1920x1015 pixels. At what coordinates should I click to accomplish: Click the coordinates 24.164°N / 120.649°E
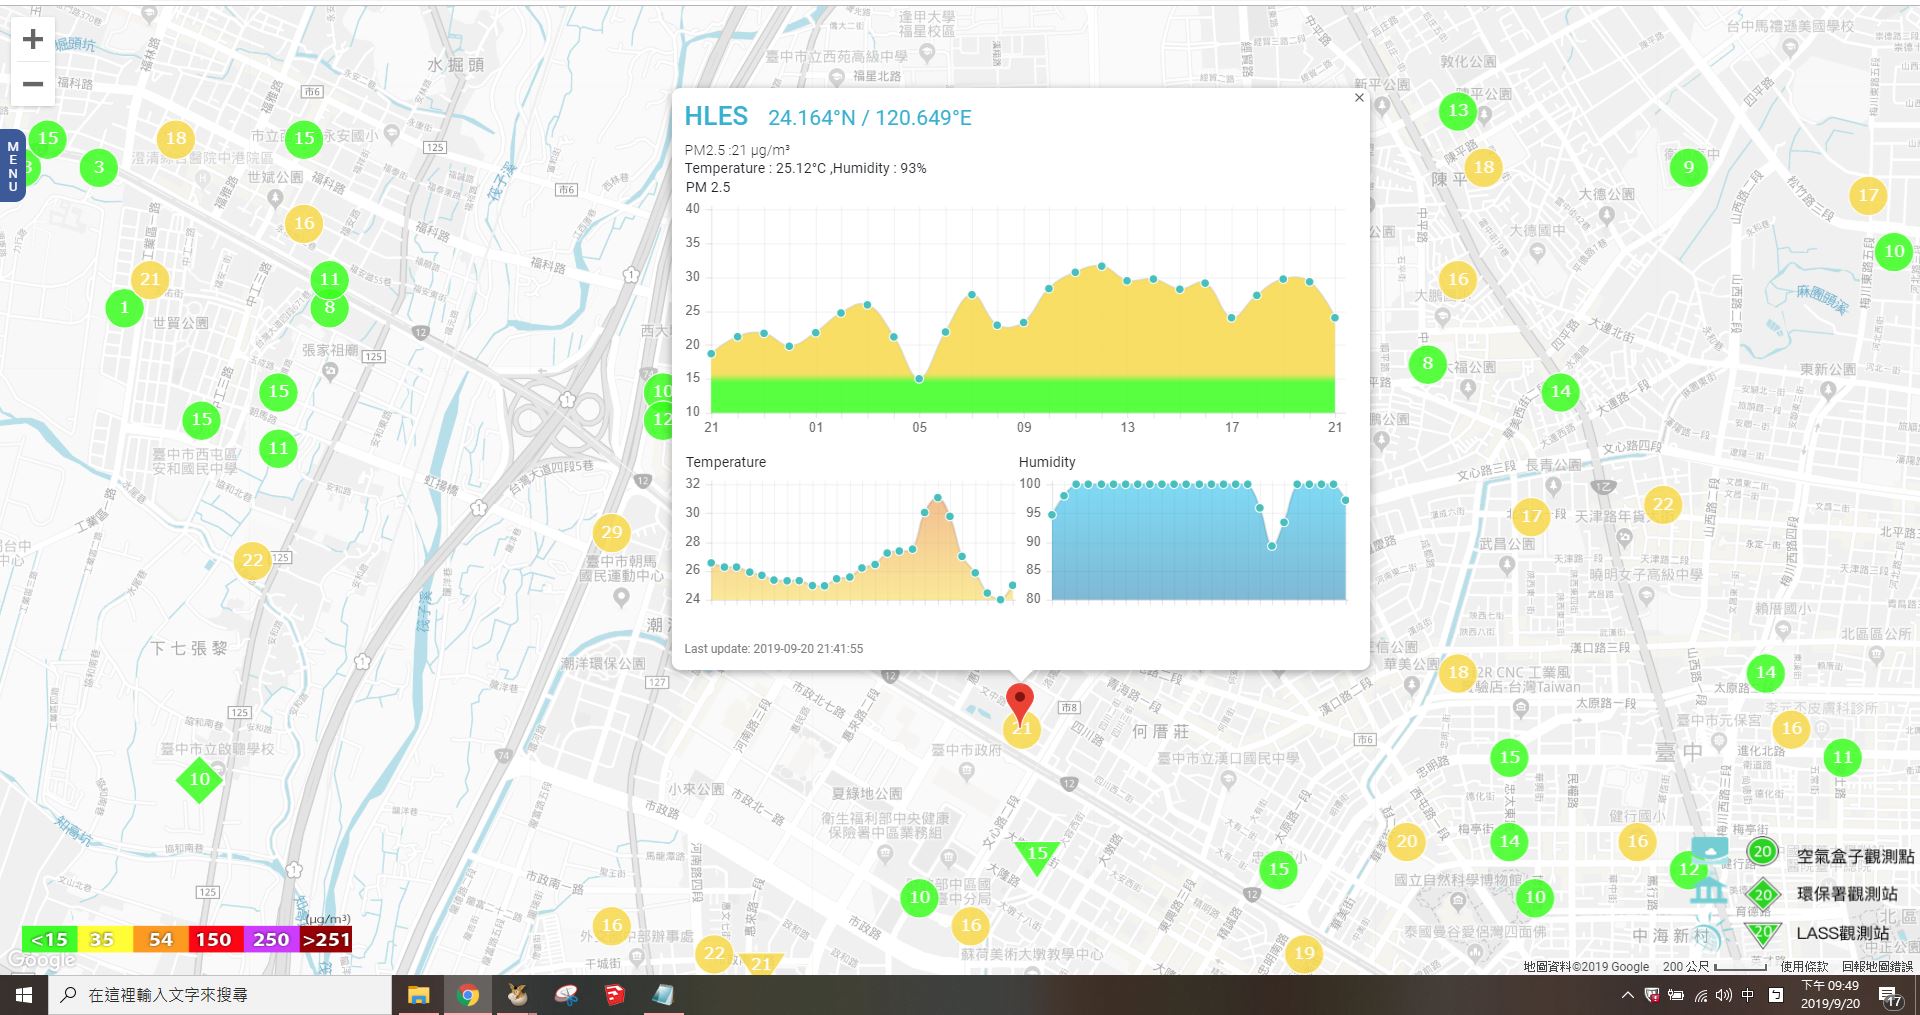[869, 118]
